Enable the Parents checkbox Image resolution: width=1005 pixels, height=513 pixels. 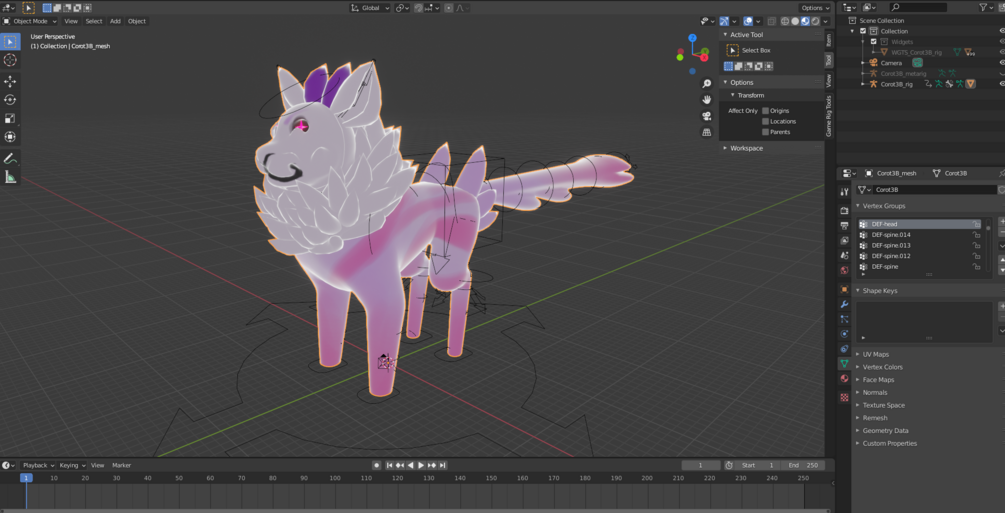click(765, 131)
